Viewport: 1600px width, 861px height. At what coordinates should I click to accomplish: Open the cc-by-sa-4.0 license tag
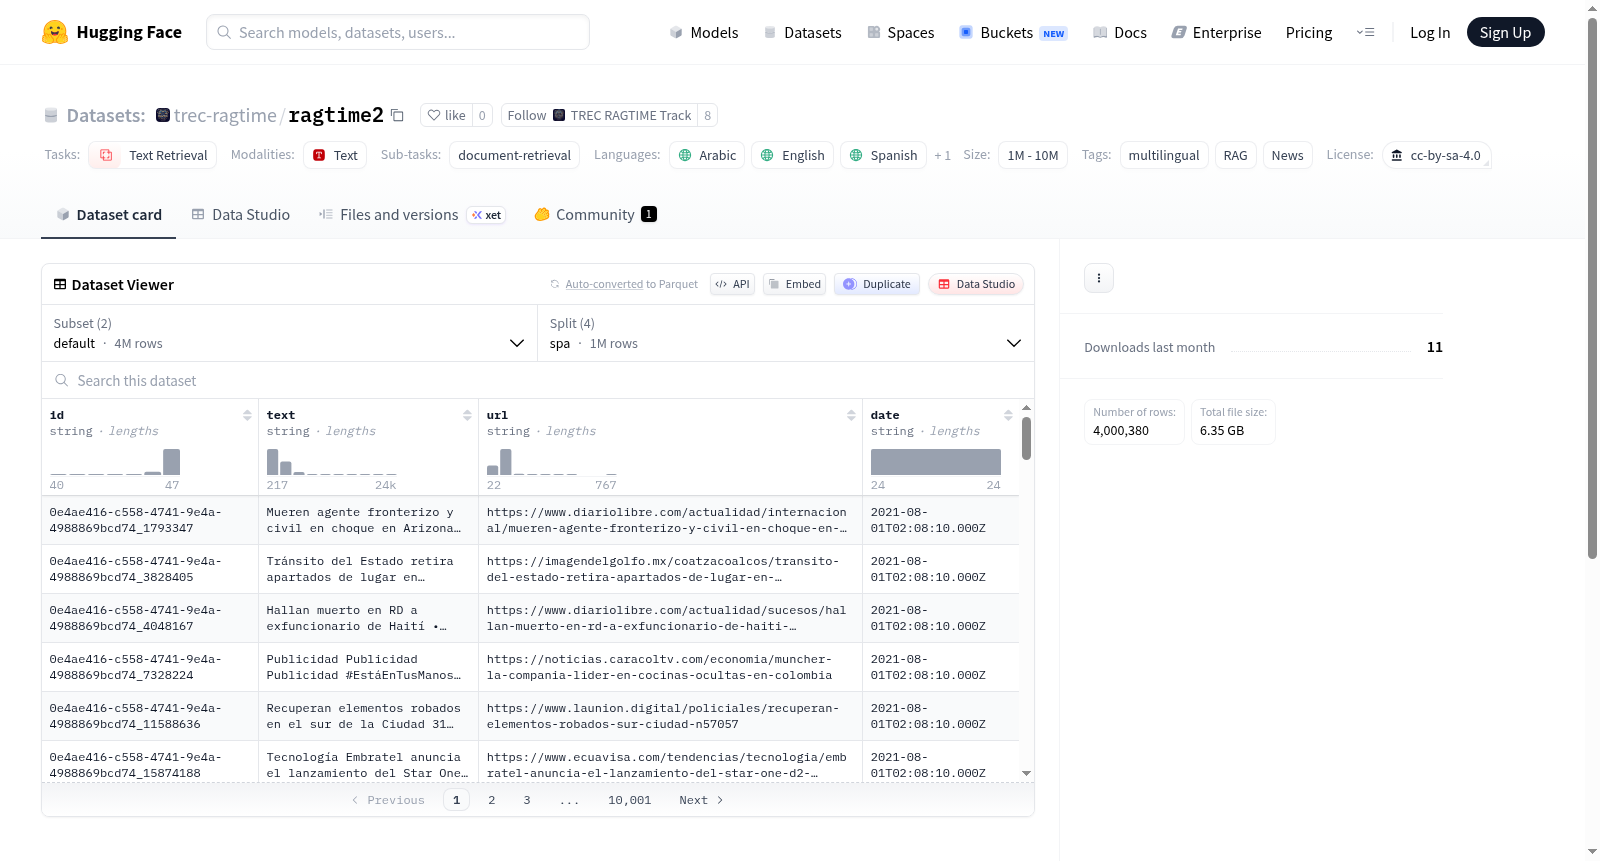pos(1437,155)
